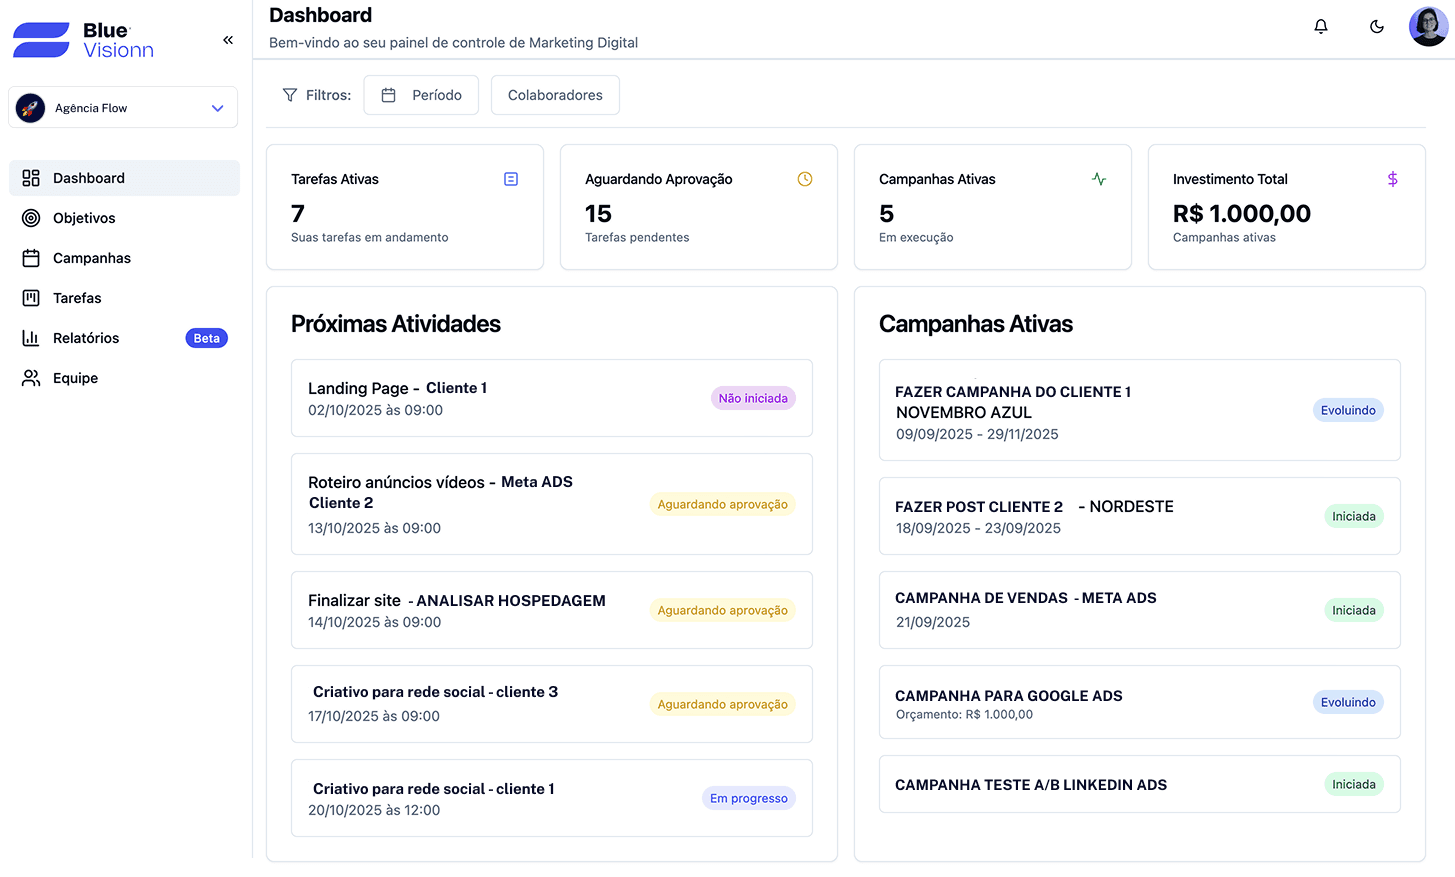Toggle dark mode with moon icon
The width and height of the screenshot is (1455, 877).
point(1377,27)
